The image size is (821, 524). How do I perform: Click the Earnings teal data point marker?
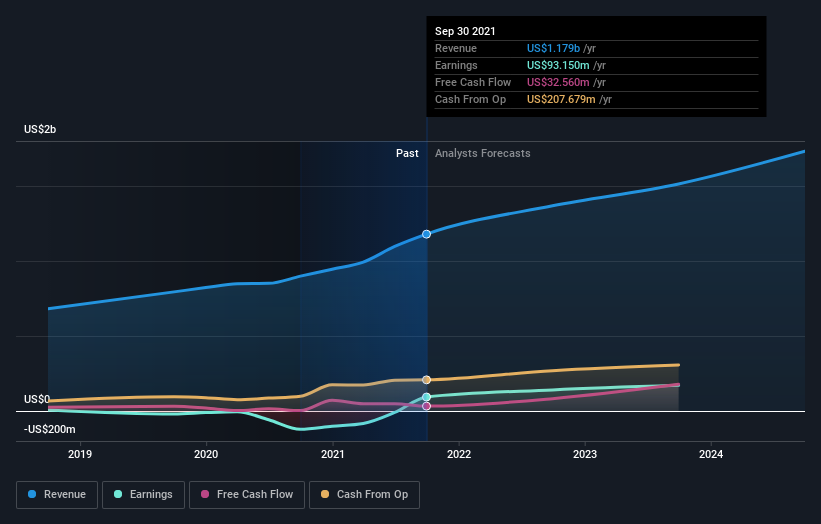click(x=427, y=397)
